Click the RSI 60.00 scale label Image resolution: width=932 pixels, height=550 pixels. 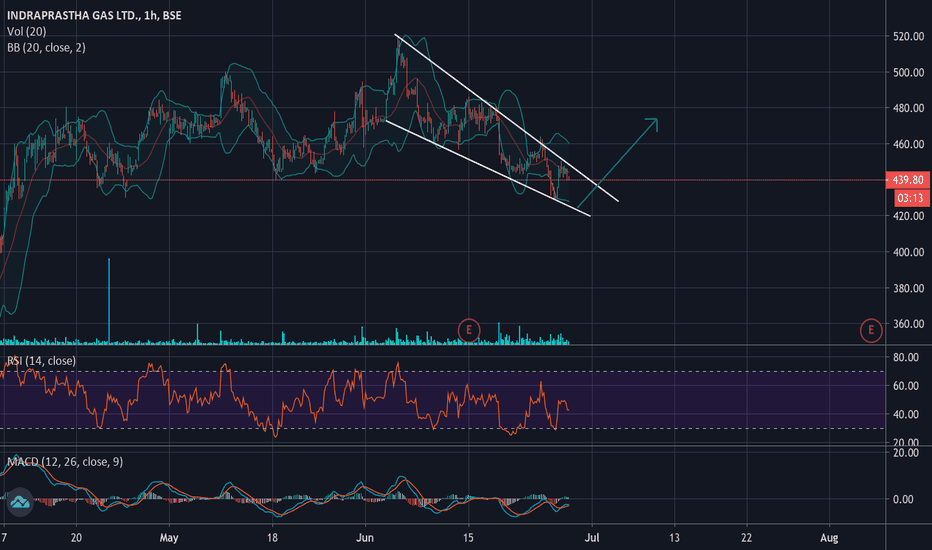906,386
